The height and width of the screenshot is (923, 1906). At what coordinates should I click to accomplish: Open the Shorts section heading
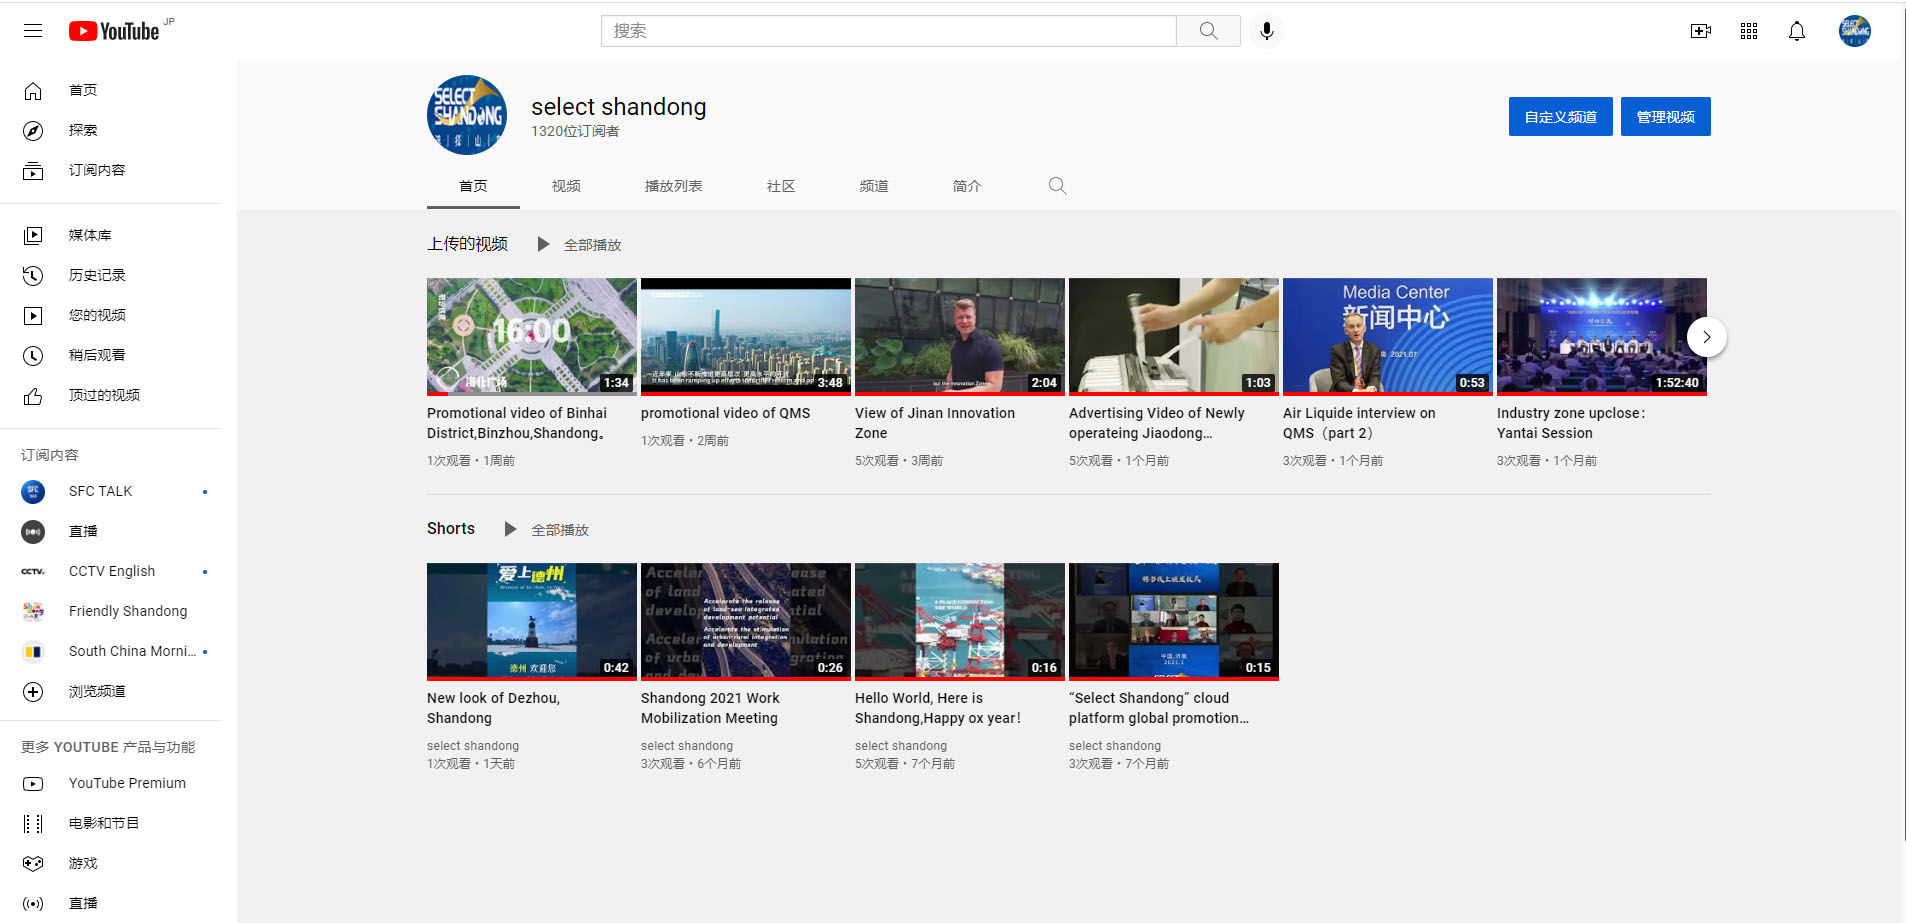tap(451, 529)
